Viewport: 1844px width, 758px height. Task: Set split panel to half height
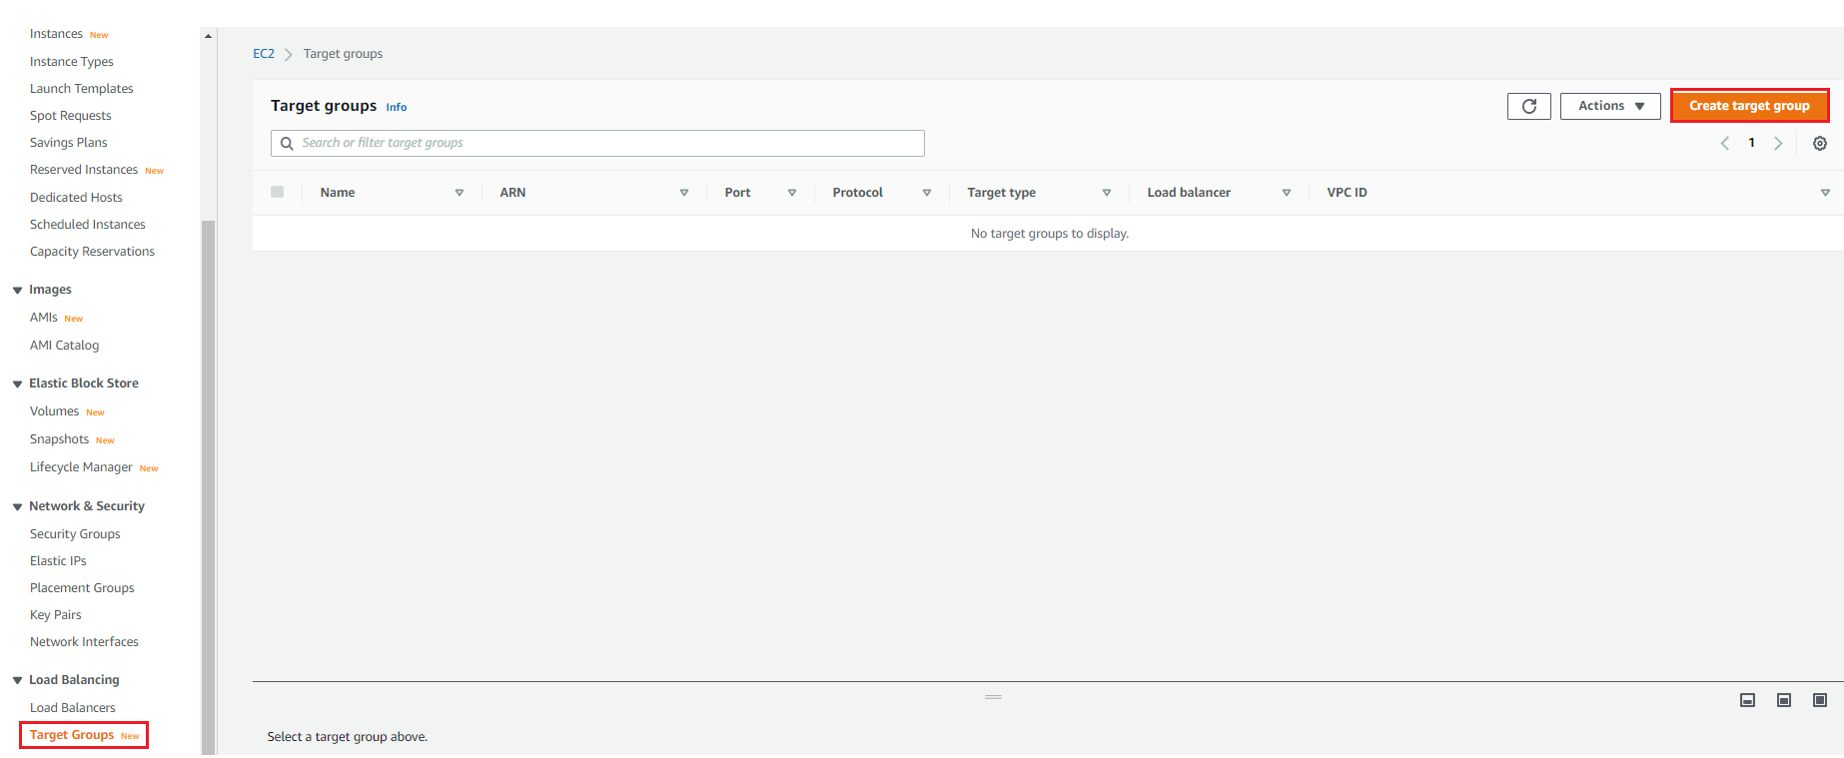(x=1783, y=700)
